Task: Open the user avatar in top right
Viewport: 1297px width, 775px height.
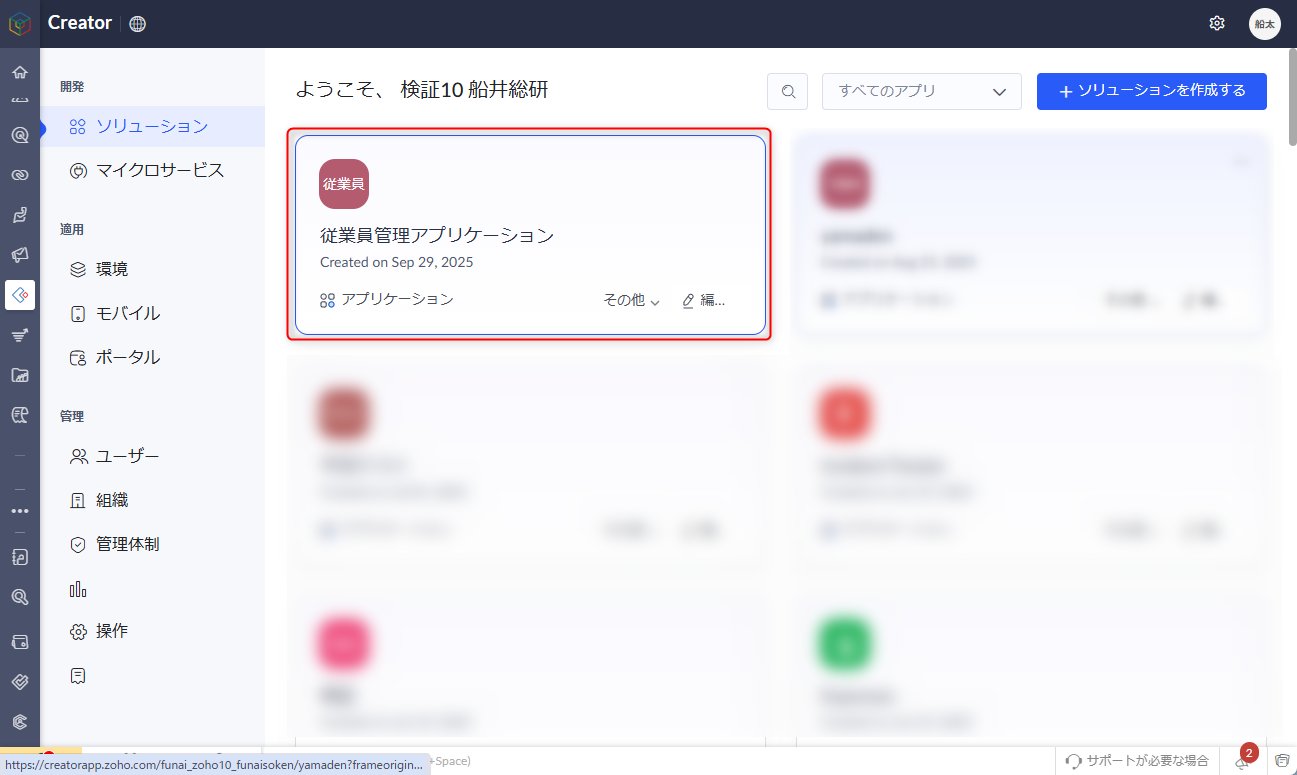Action: tap(1264, 23)
